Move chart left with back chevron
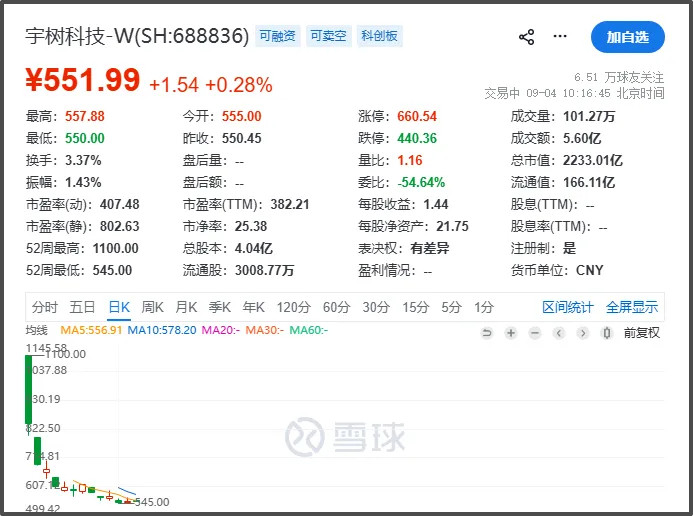Viewport: 693px width, 516px height. pyautogui.click(x=559, y=333)
